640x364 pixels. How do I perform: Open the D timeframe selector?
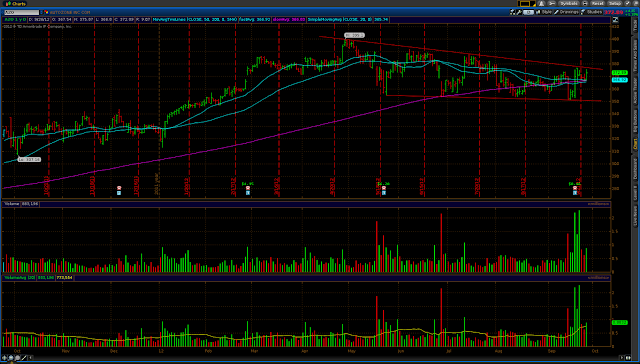tap(528, 12)
